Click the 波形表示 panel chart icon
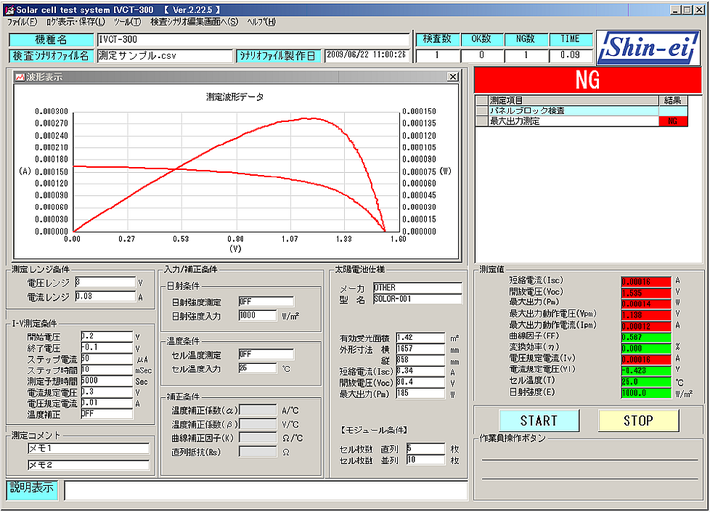The width and height of the screenshot is (710, 512). [x=19, y=77]
